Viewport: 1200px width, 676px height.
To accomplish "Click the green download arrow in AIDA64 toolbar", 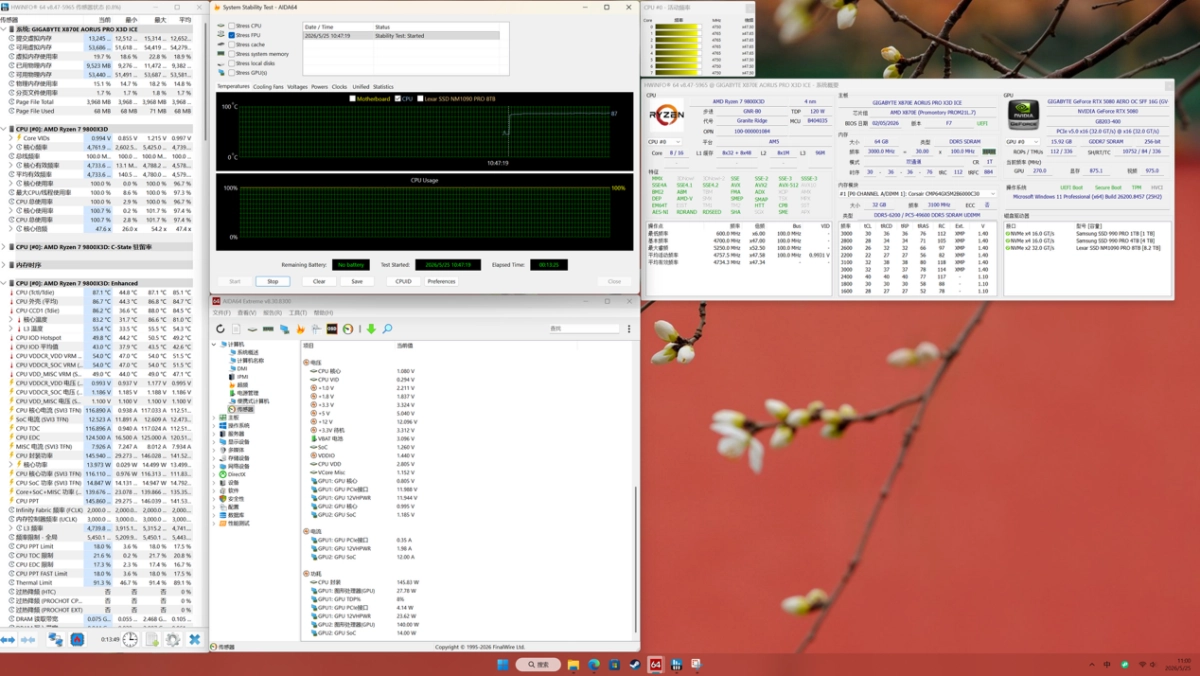I will (371, 329).
